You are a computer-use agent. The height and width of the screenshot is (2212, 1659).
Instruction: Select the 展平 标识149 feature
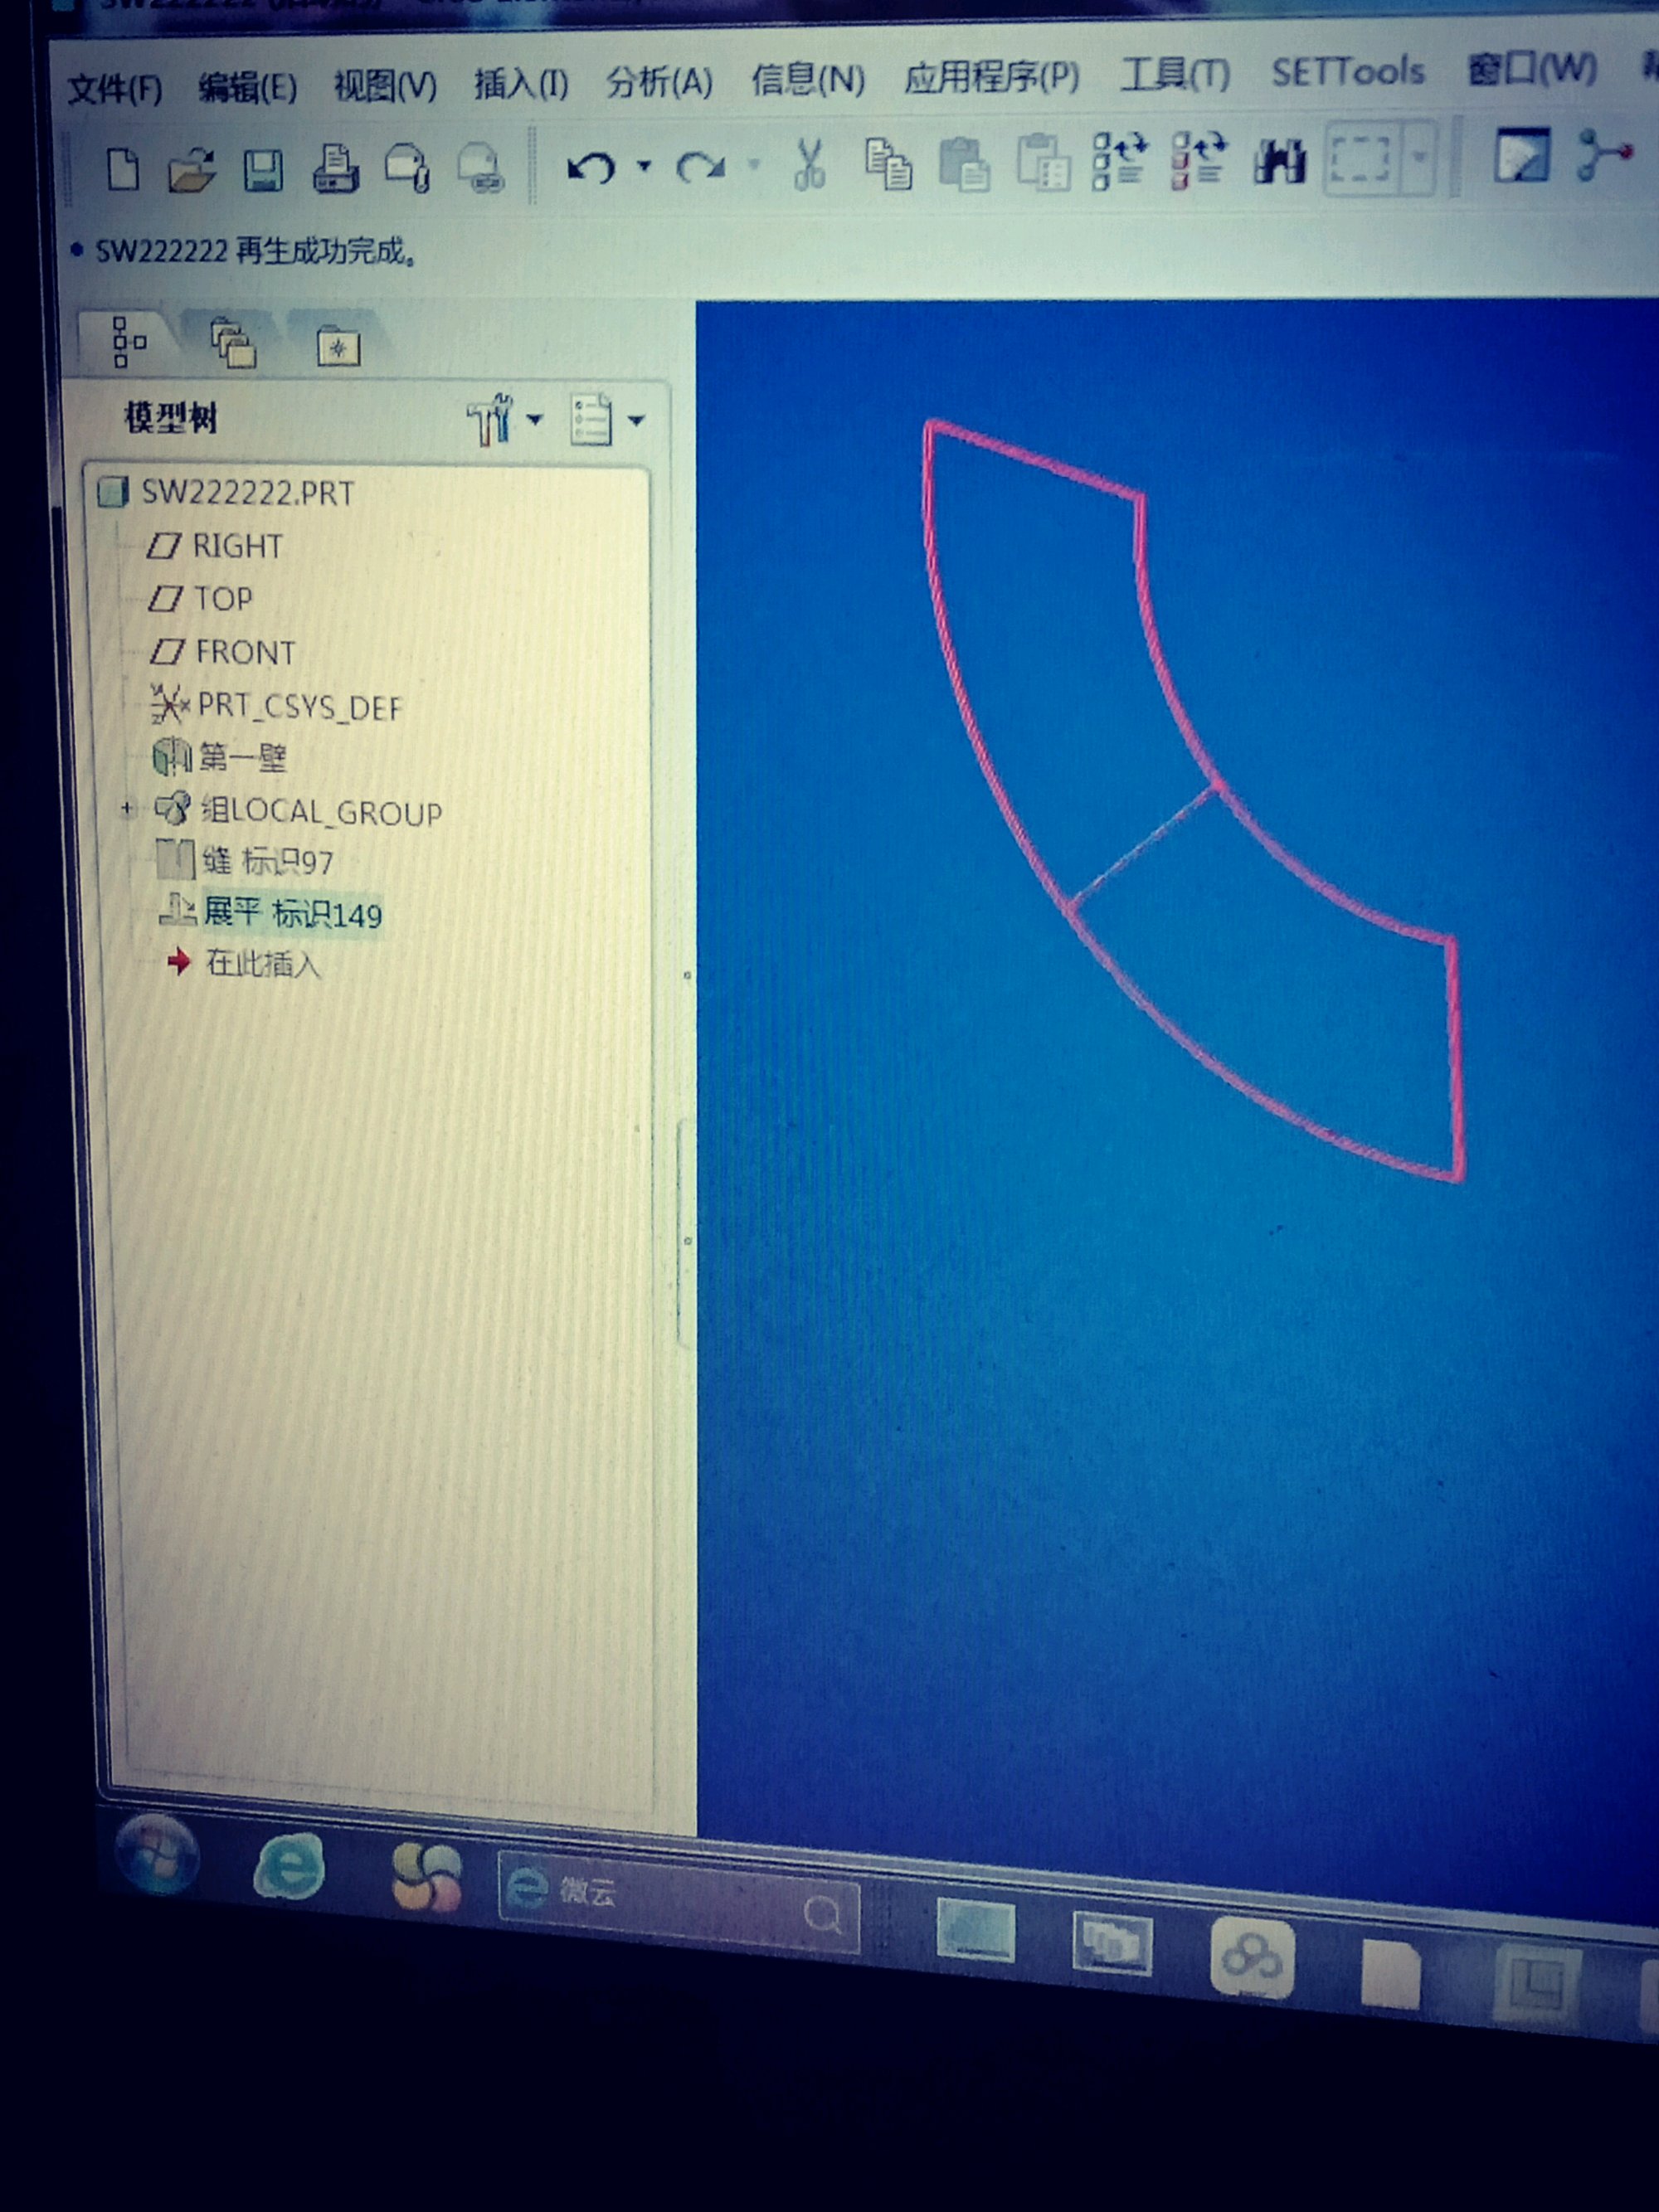point(291,914)
